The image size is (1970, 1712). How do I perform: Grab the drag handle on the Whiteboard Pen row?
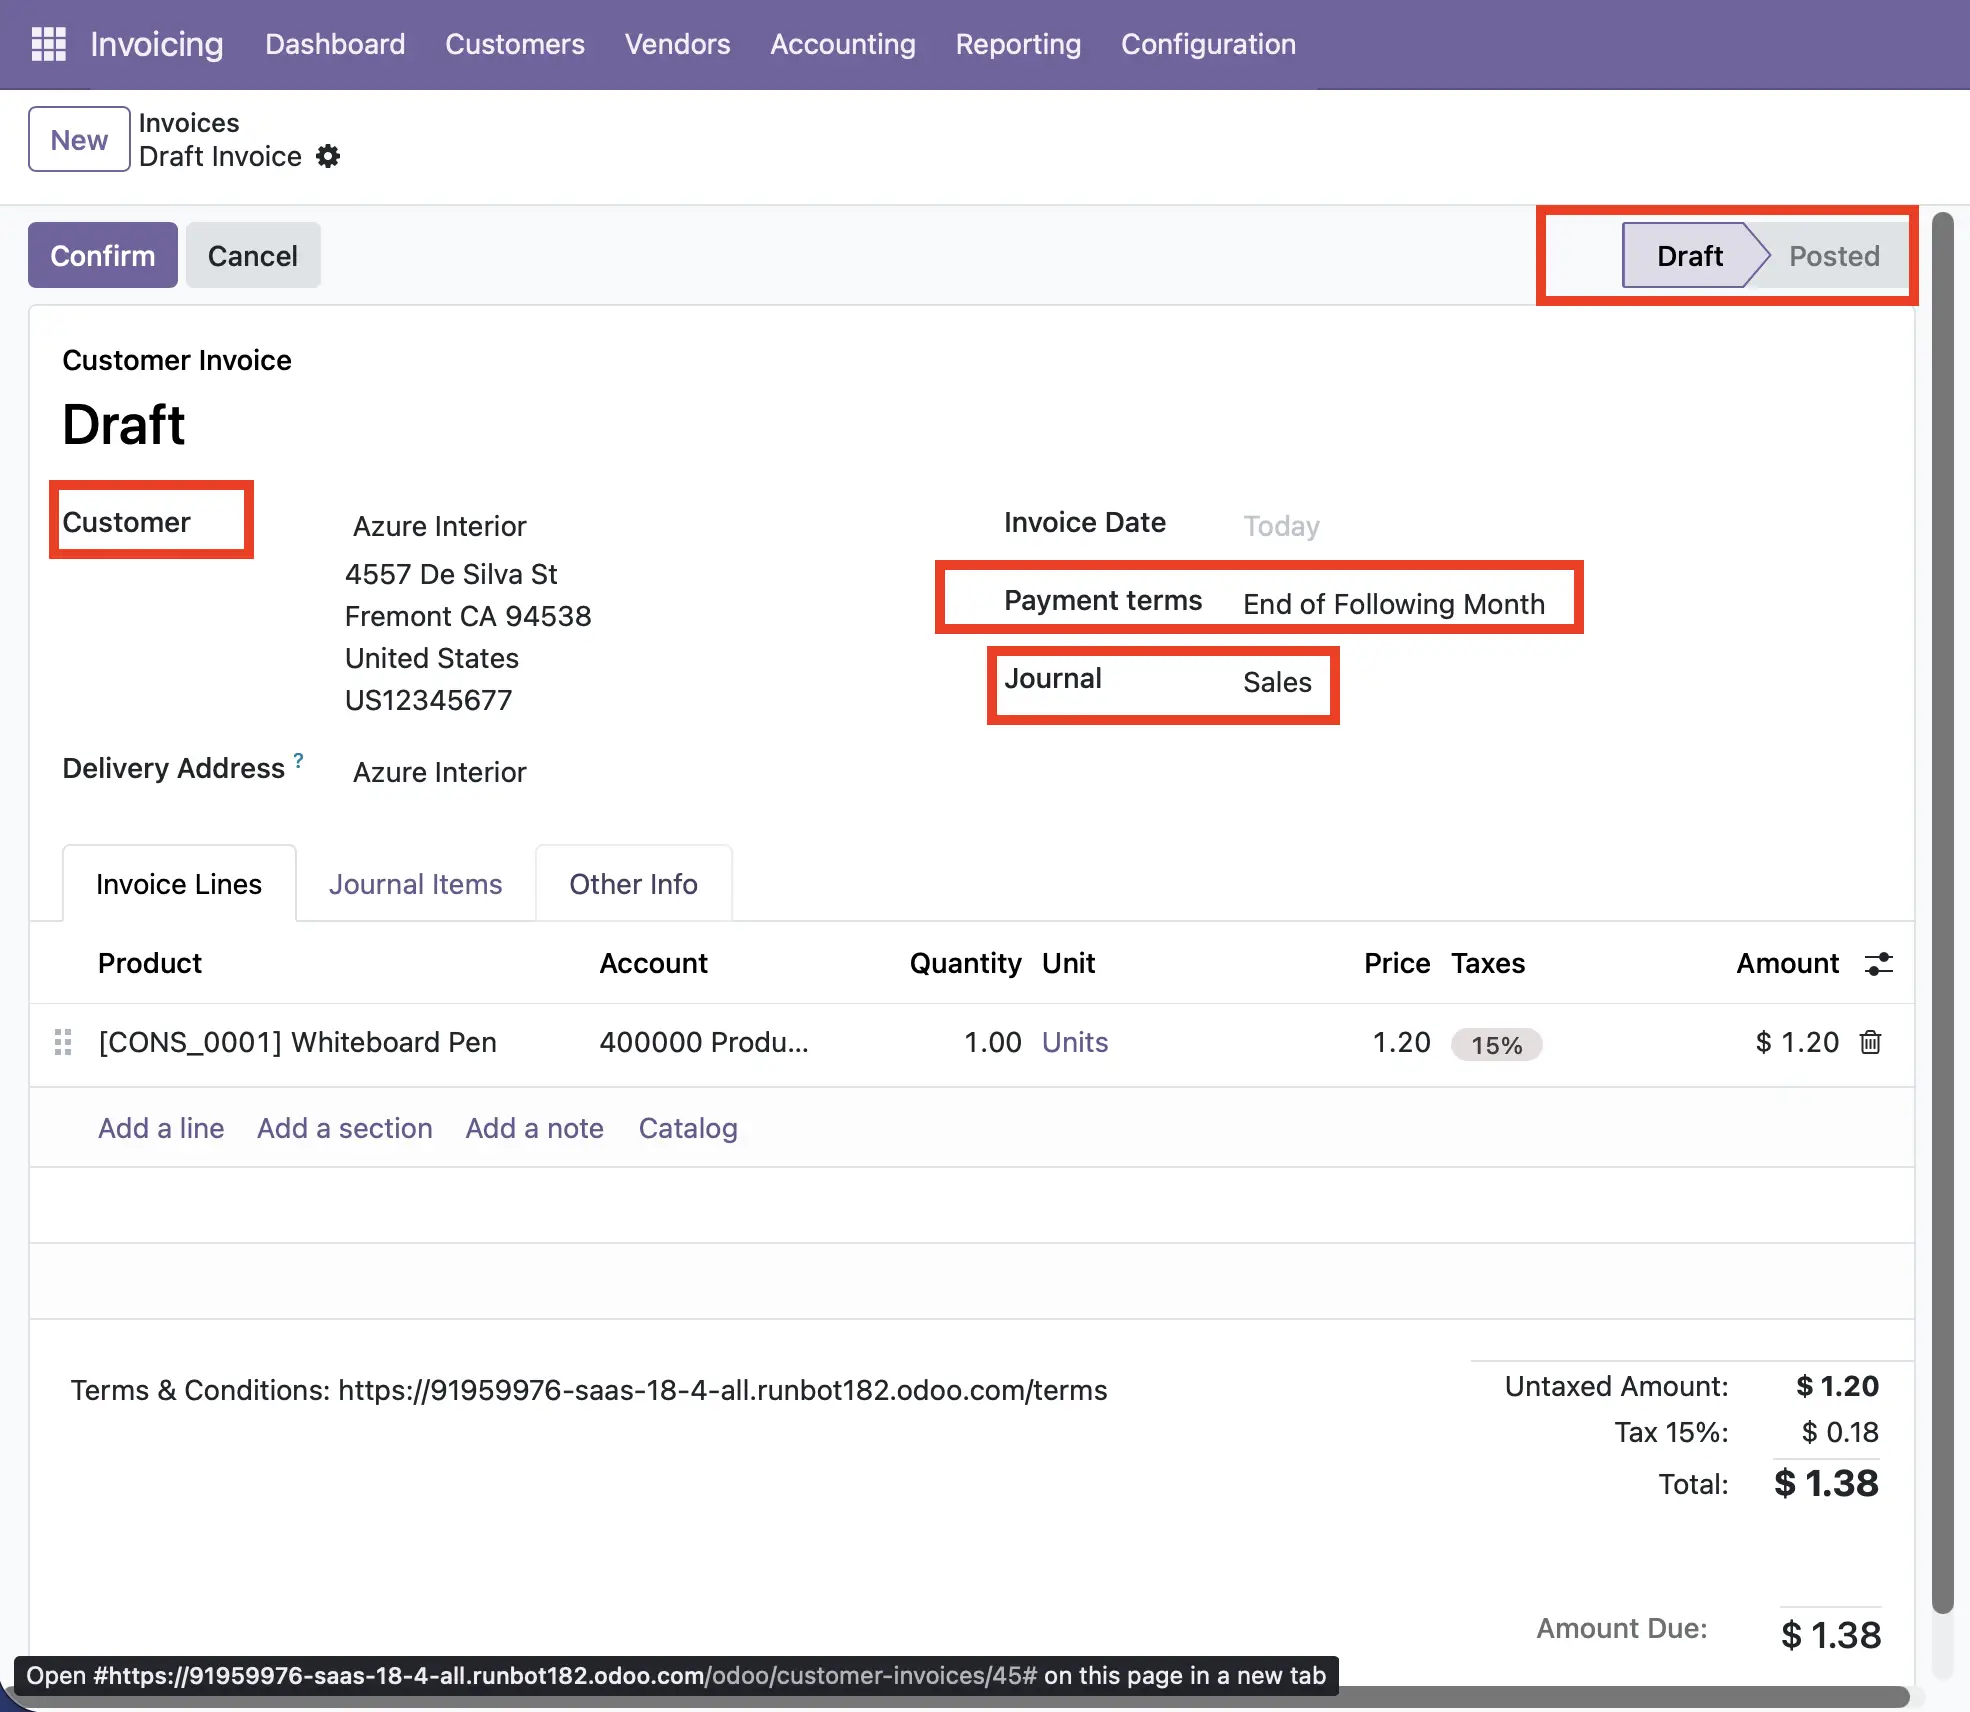point(63,1043)
